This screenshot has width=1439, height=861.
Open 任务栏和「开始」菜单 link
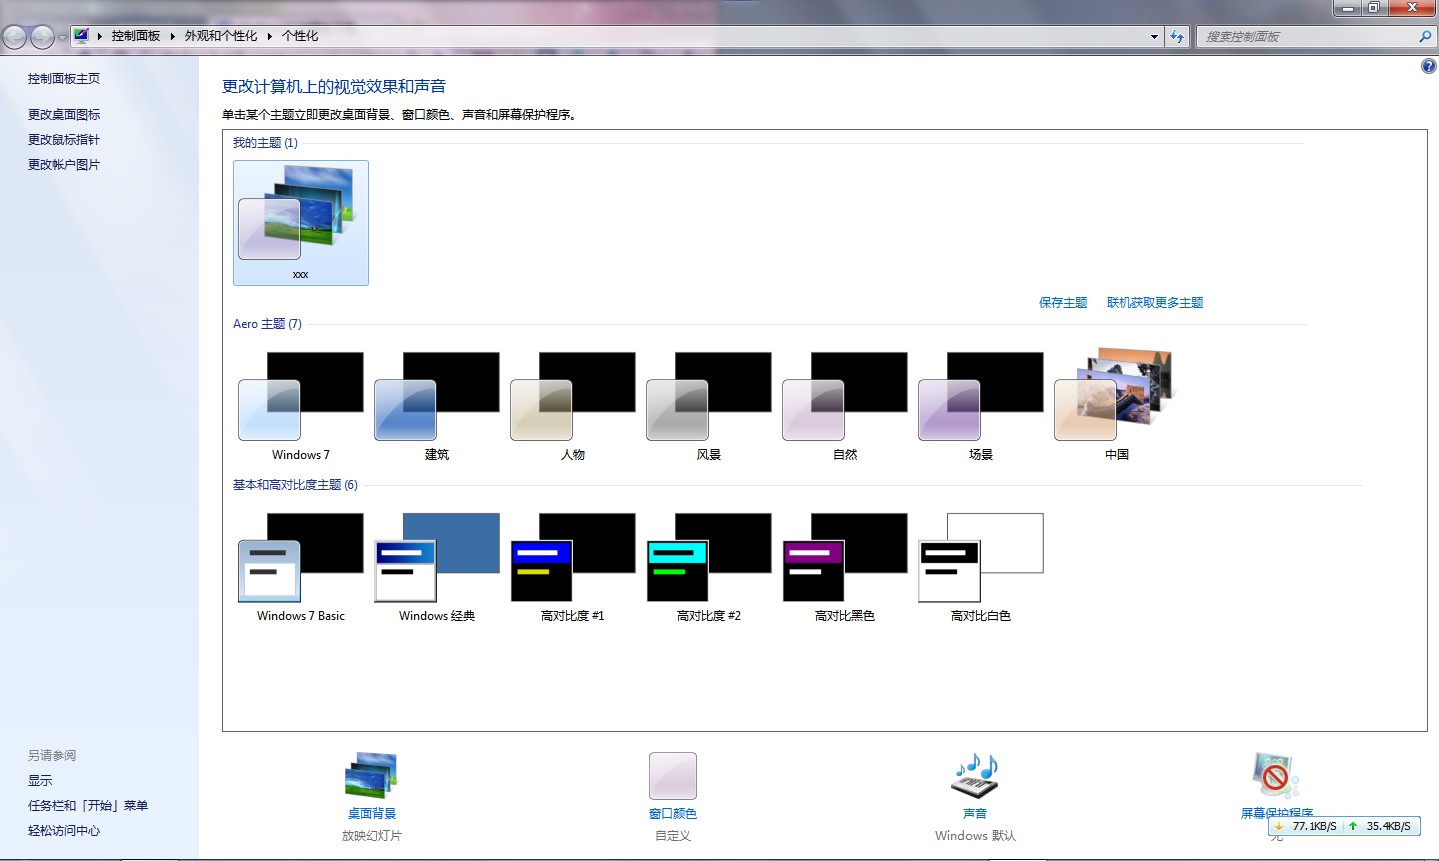pos(88,806)
